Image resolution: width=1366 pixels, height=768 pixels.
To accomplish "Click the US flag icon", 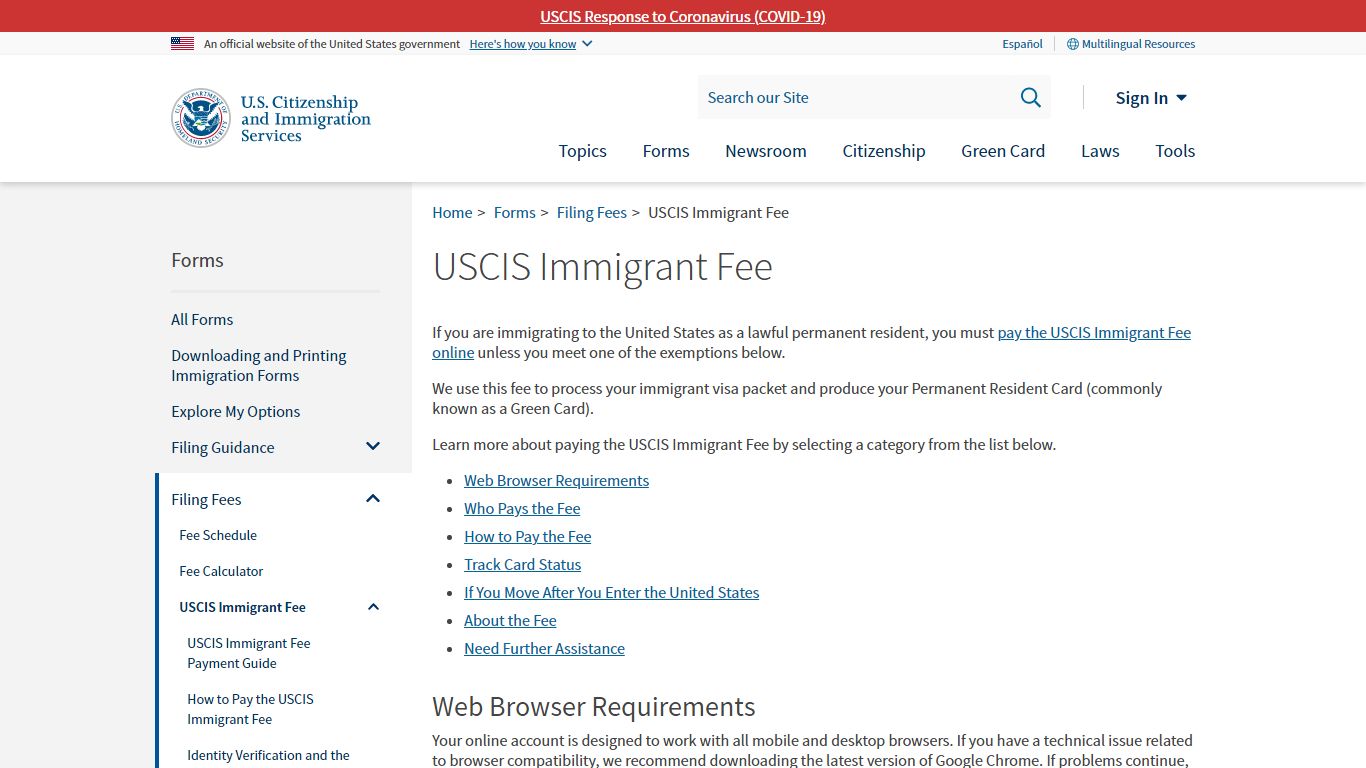I will [x=182, y=44].
